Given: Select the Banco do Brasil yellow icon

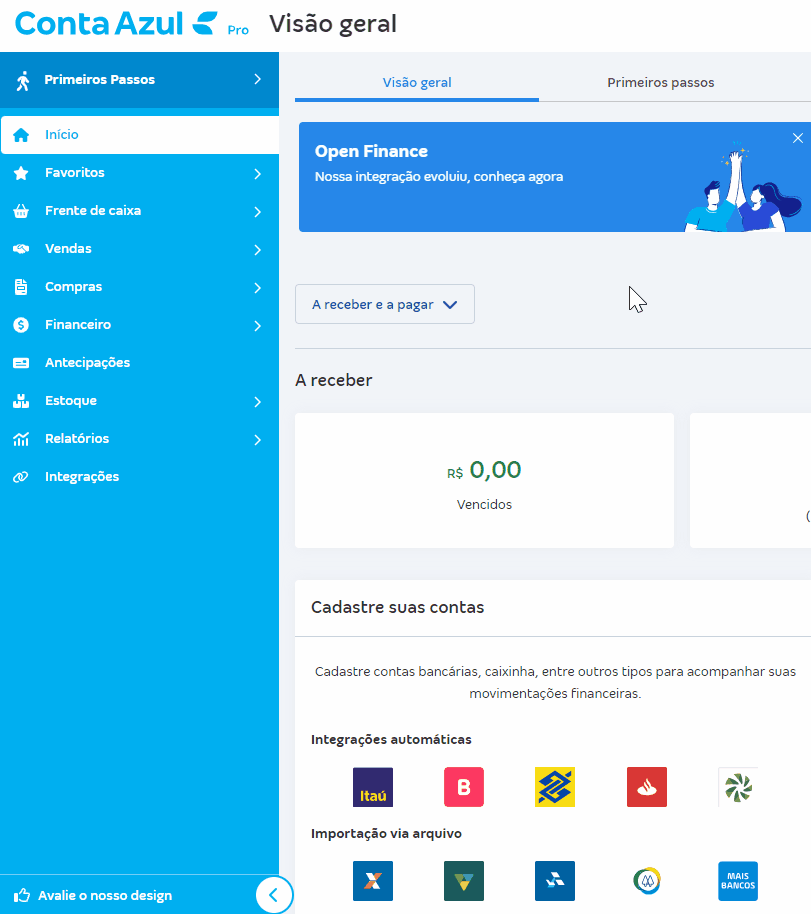Looking at the screenshot, I should pos(555,787).
